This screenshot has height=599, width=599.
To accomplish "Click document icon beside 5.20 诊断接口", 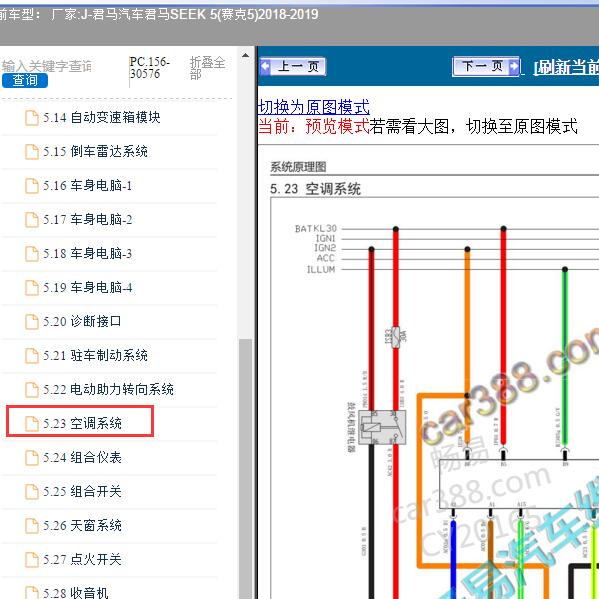I will [x=32, y=322].
